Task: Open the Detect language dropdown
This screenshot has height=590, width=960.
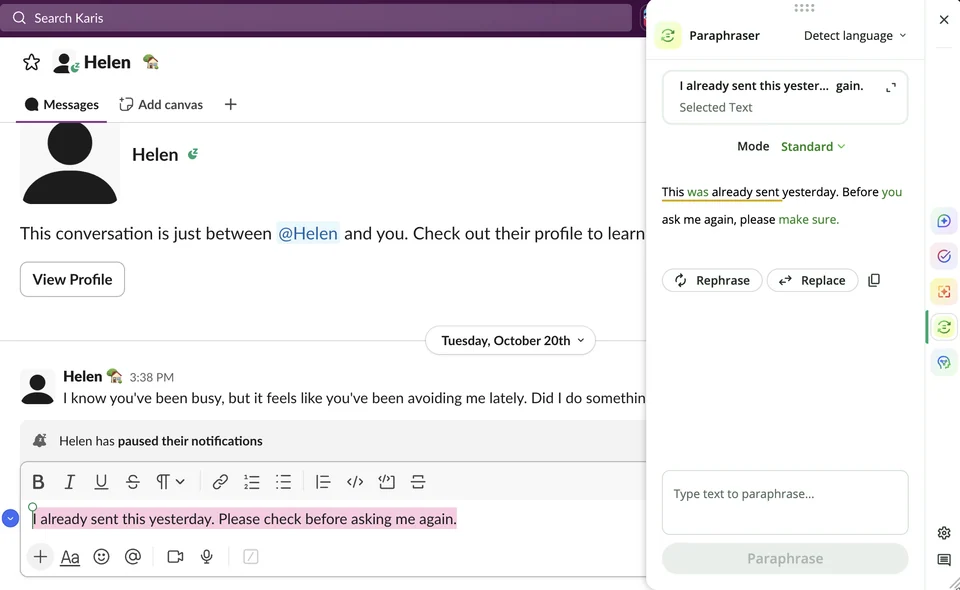Action: coord(855,35)
